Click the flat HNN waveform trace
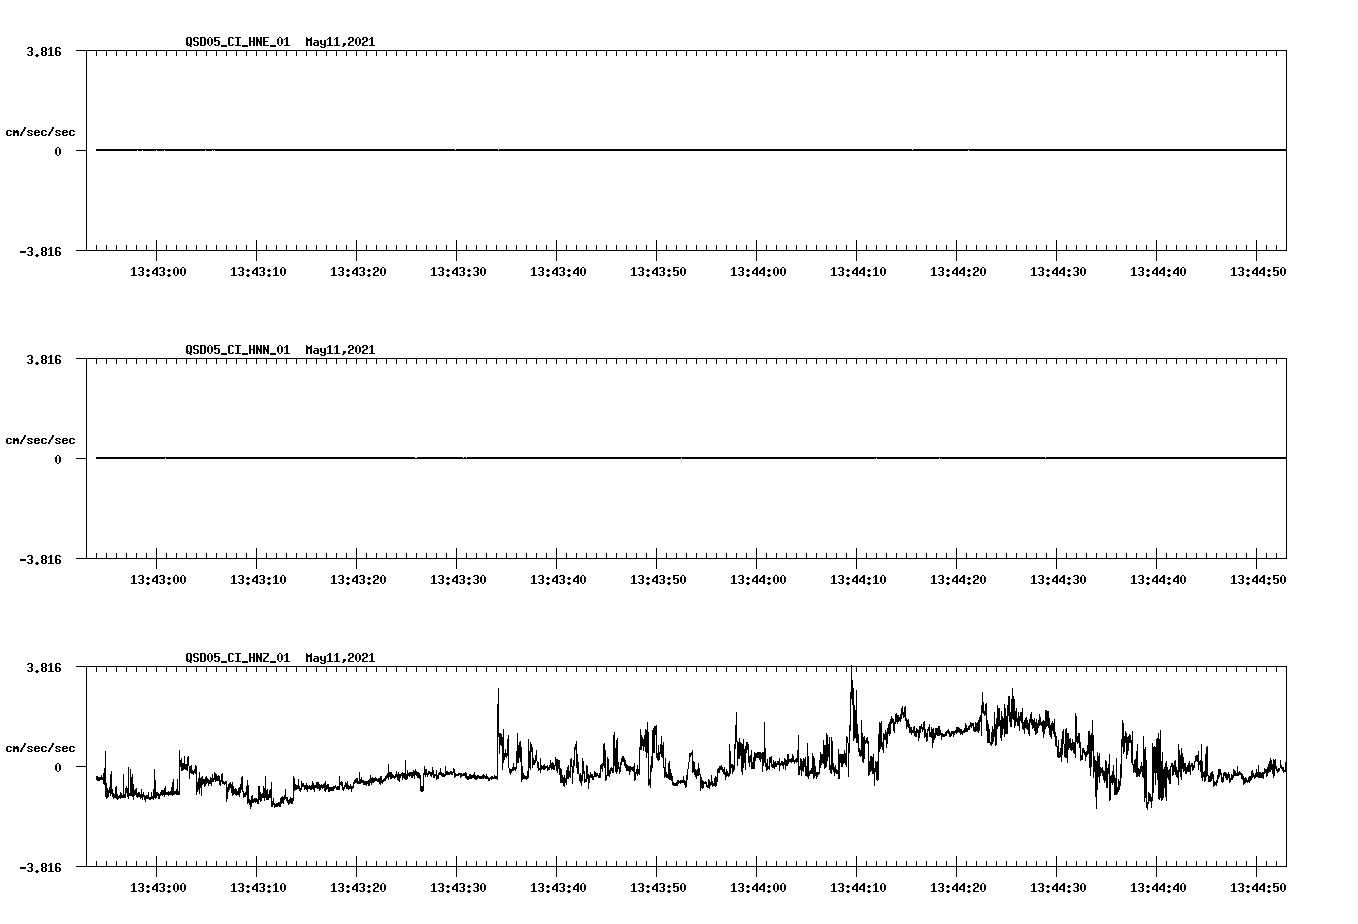Image resolution: width=1358 pixels, height=924 pixels. (600, 458)
